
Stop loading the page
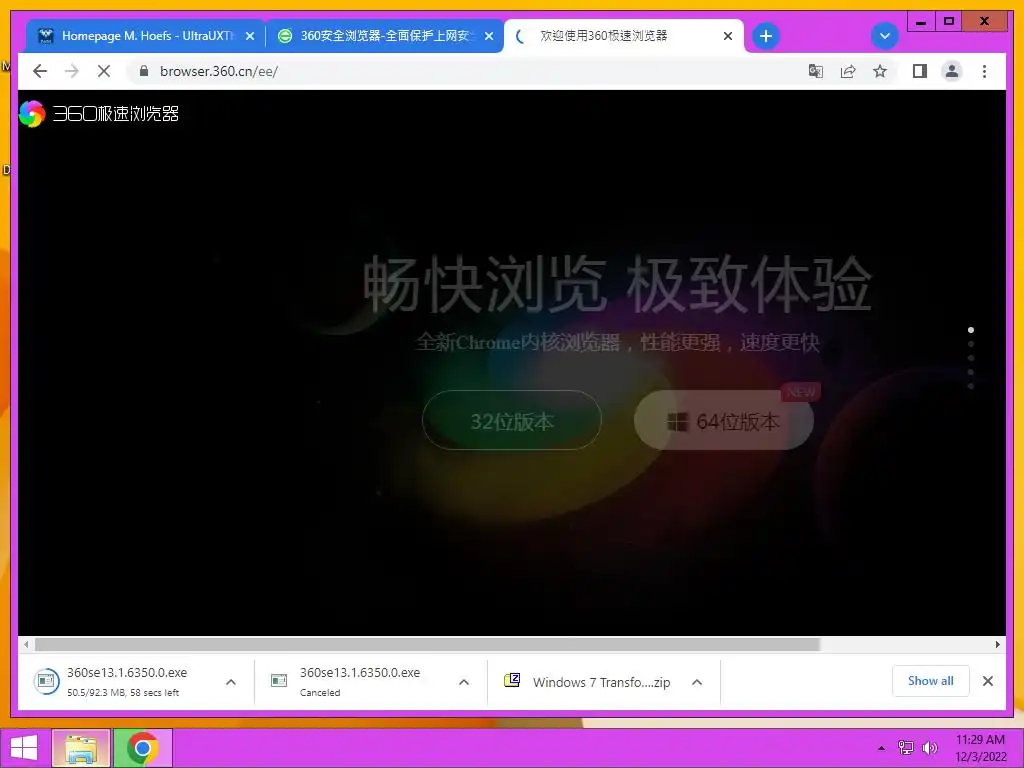104,71
